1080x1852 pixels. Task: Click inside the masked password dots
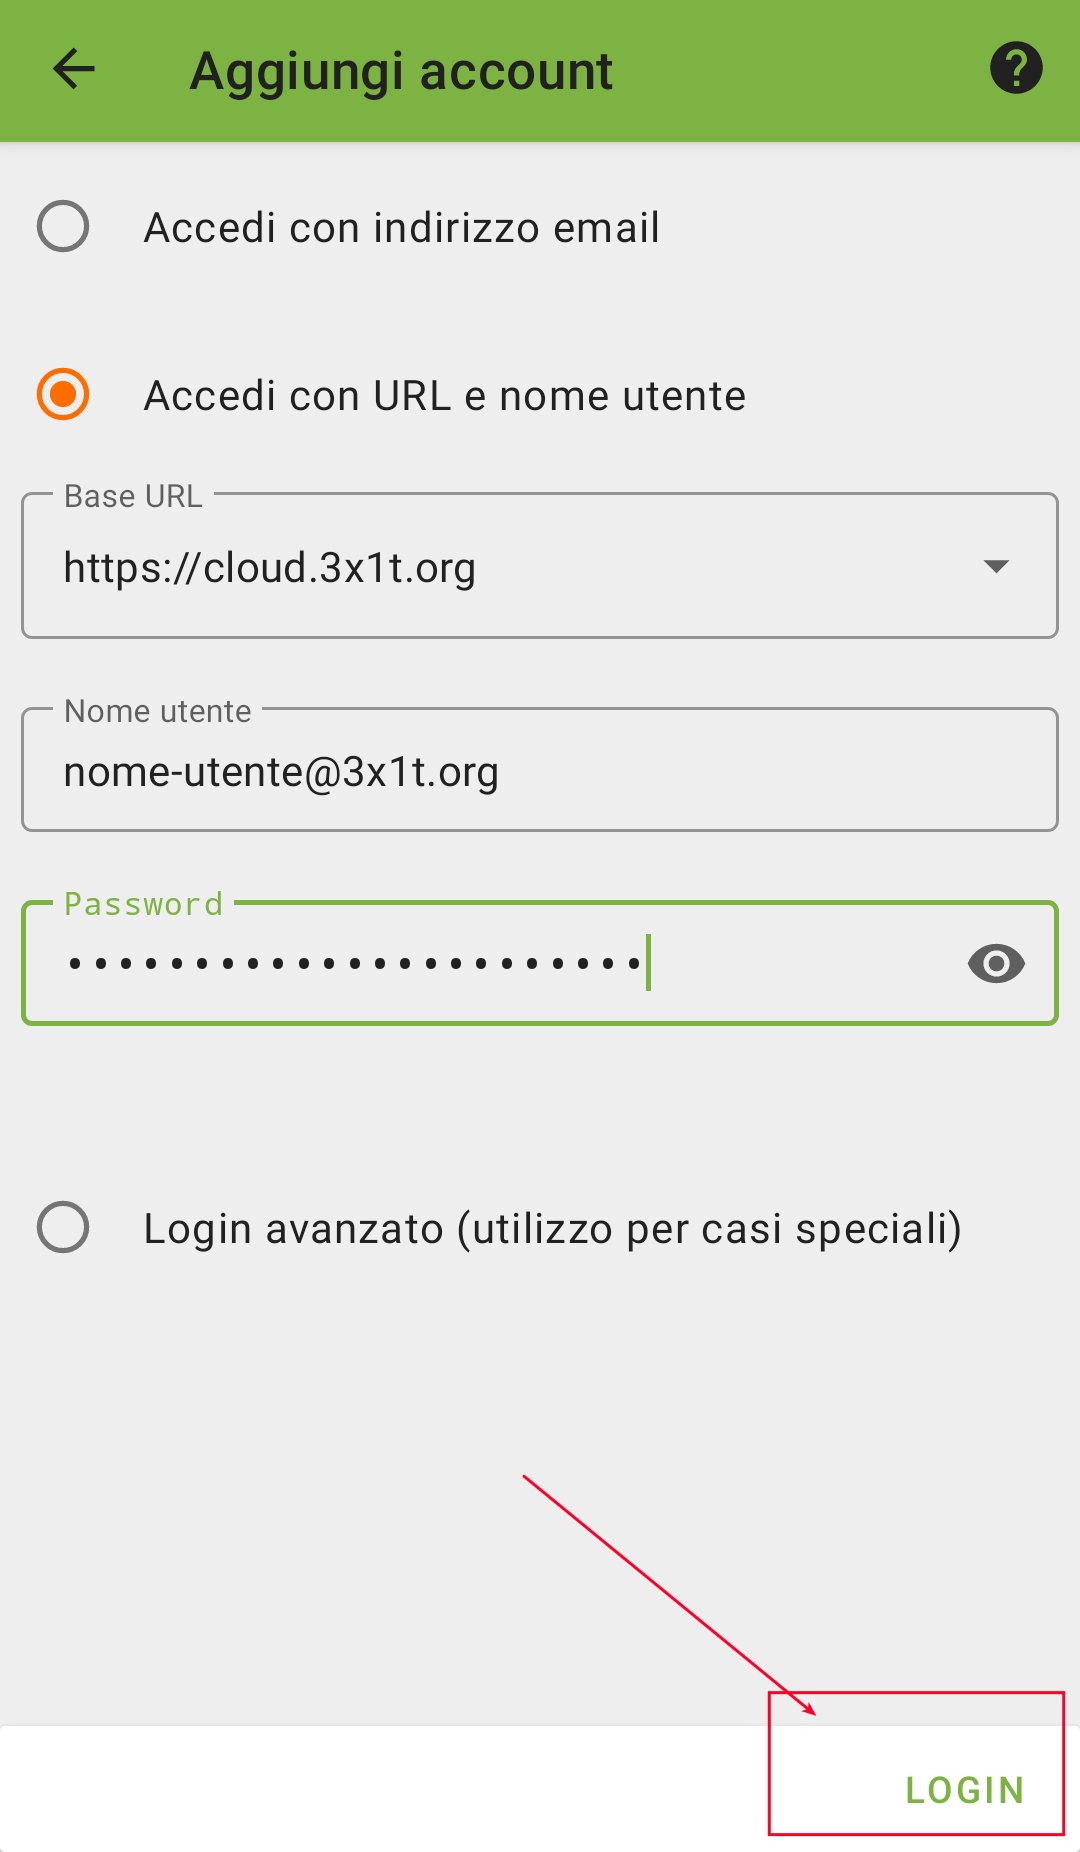pyautogui.click(x=355, y=964)
